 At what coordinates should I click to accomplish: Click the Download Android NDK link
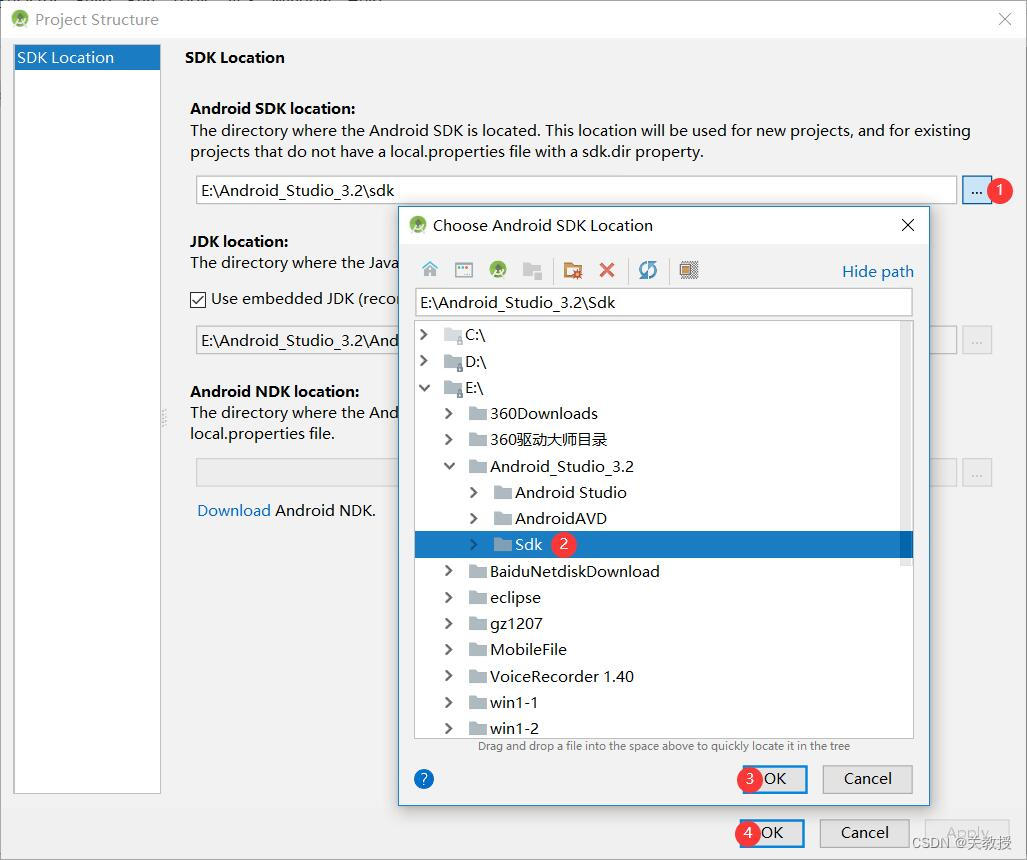234,510
